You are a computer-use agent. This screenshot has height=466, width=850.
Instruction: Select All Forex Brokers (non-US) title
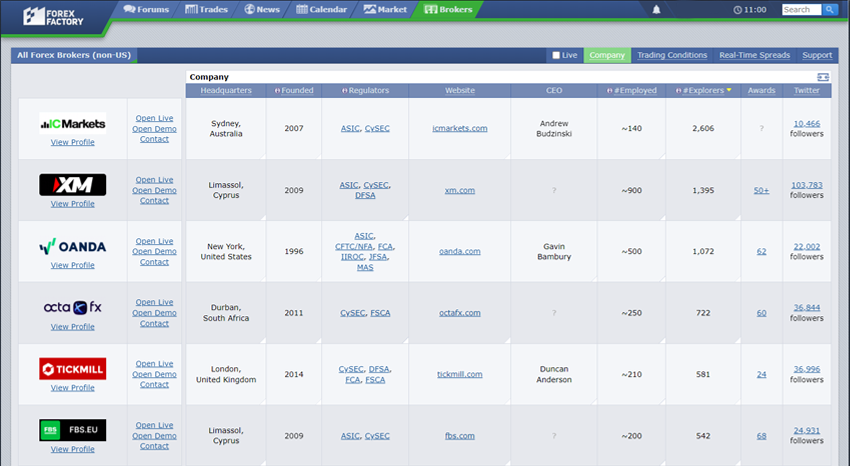[x=74, y=55]
